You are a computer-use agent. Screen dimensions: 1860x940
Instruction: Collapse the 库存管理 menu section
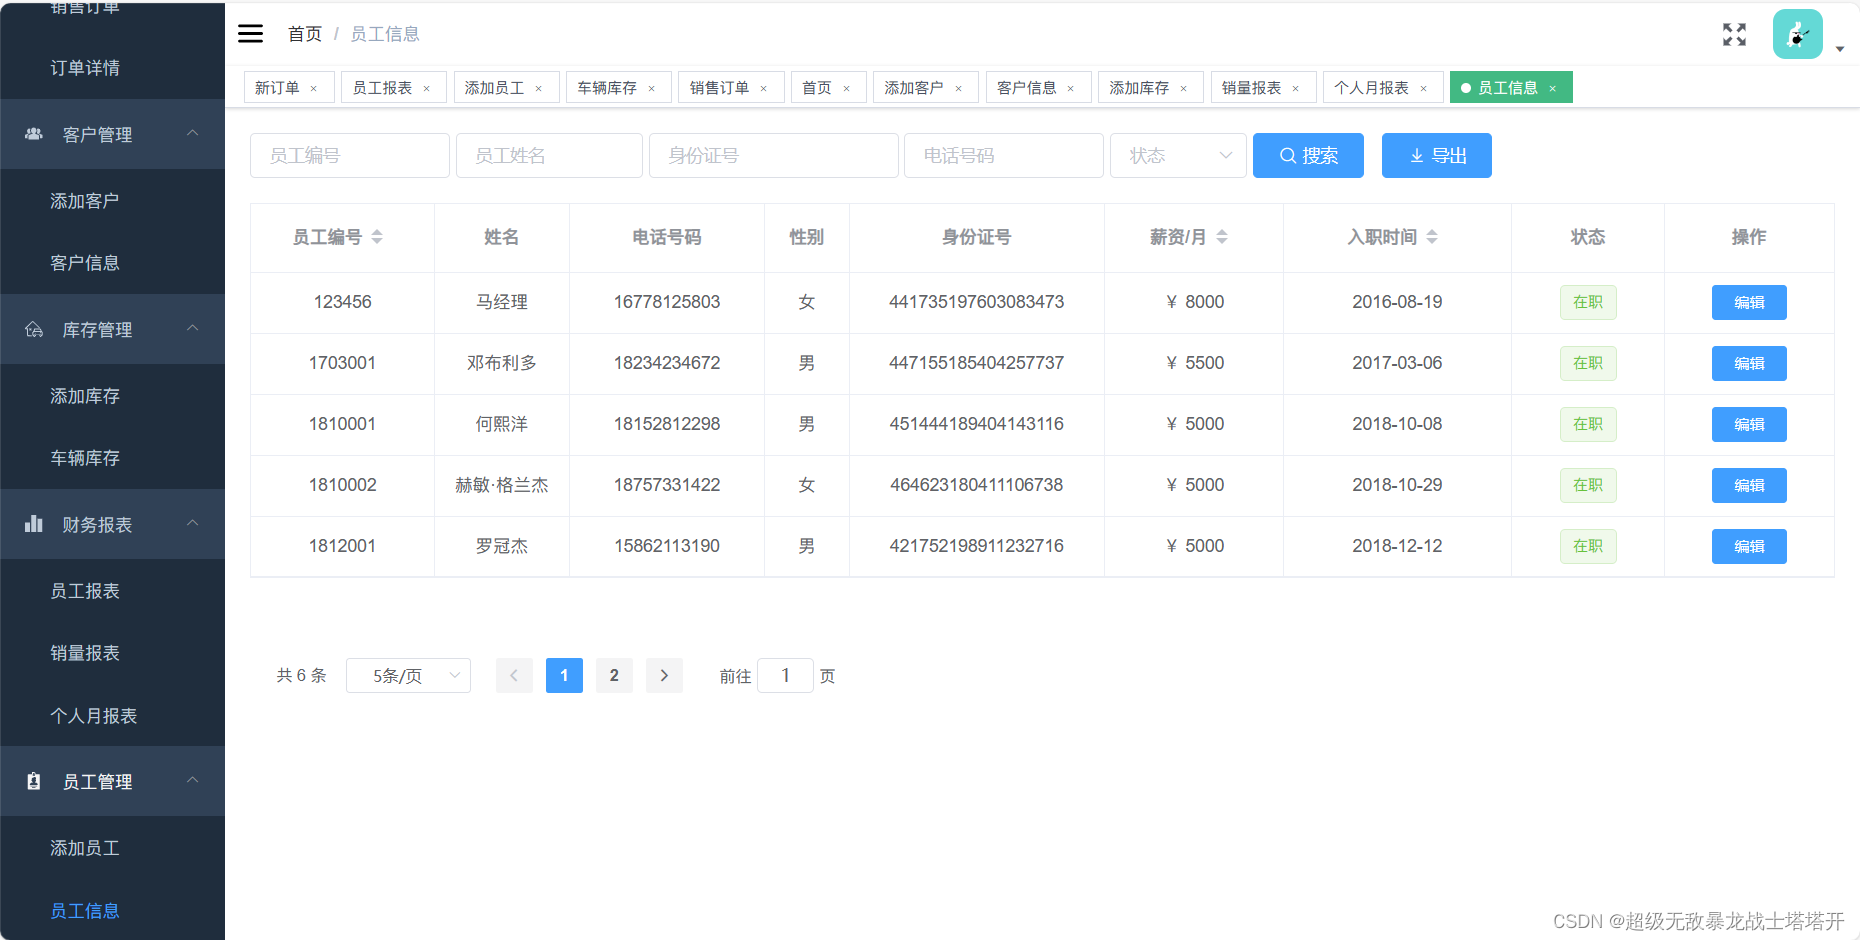coord(193,328)
